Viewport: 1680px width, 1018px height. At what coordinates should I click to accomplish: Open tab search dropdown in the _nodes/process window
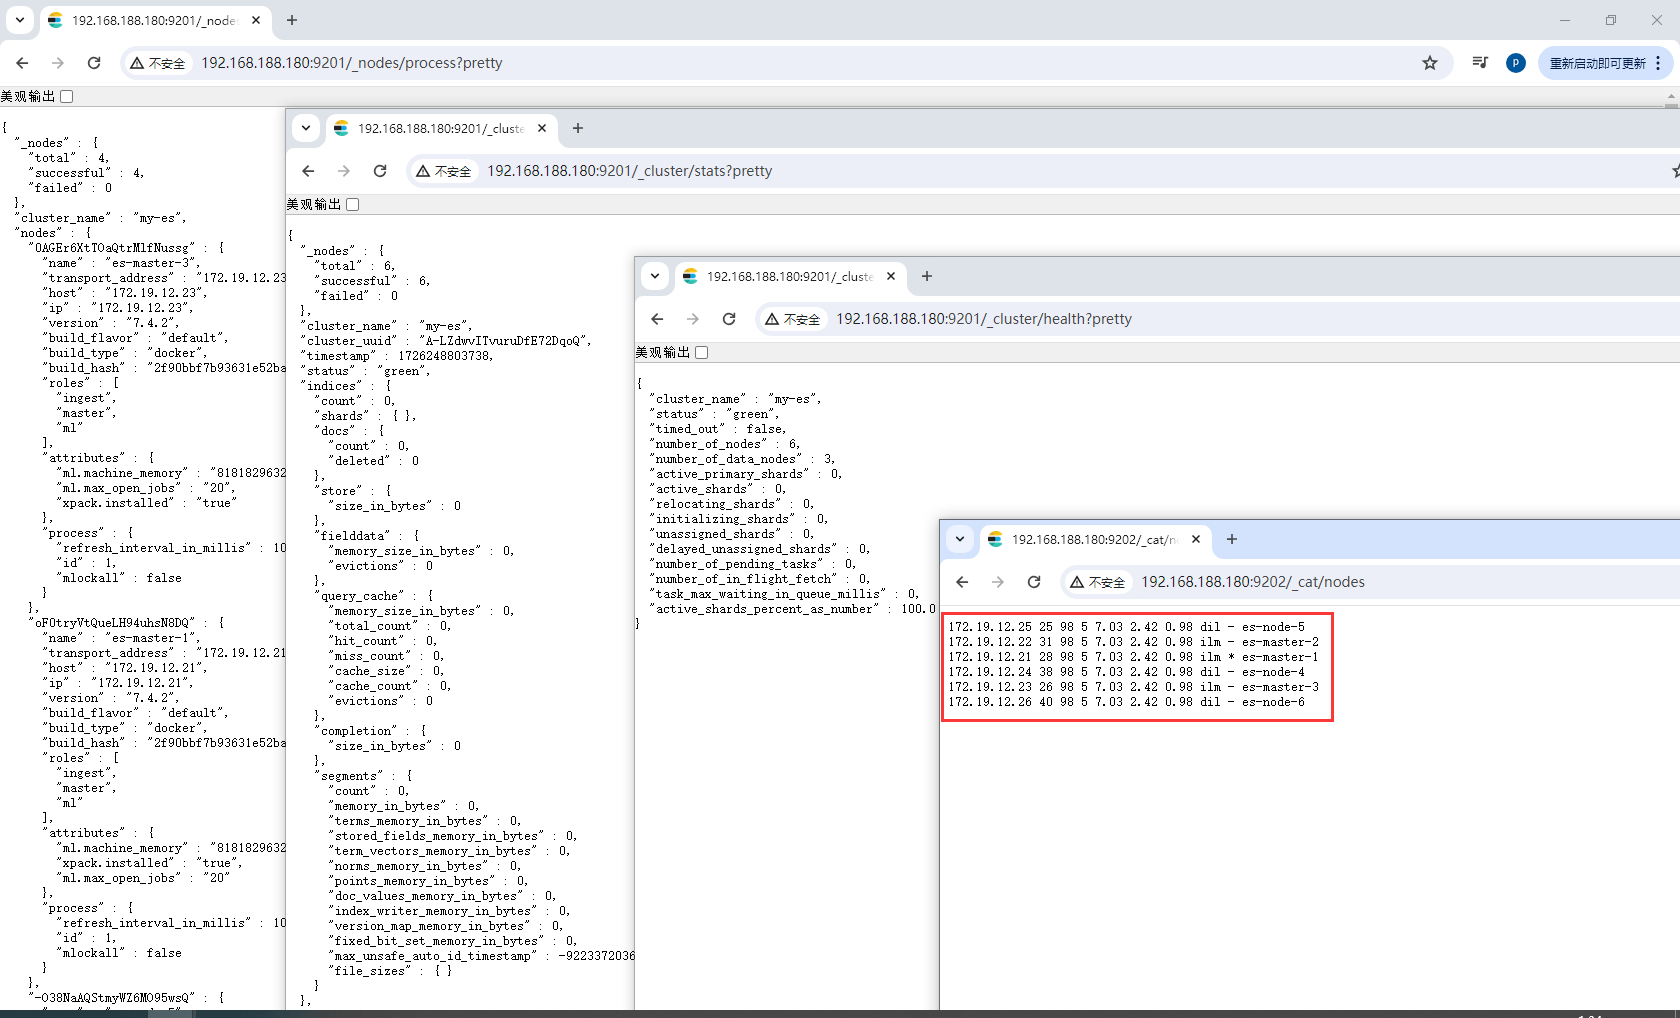tap(20, 20)
